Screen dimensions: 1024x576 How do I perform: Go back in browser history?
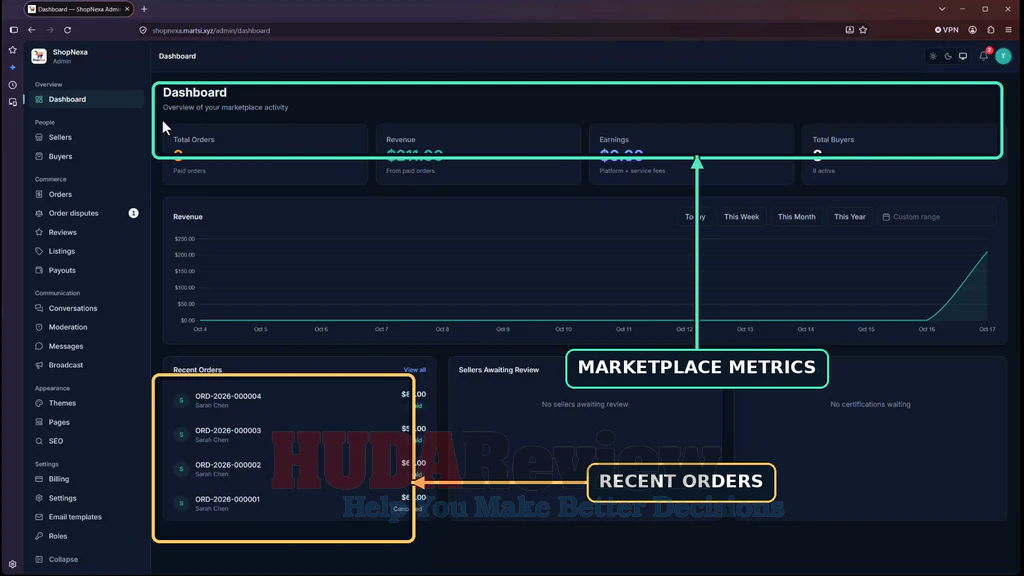(x=31, y=30)
